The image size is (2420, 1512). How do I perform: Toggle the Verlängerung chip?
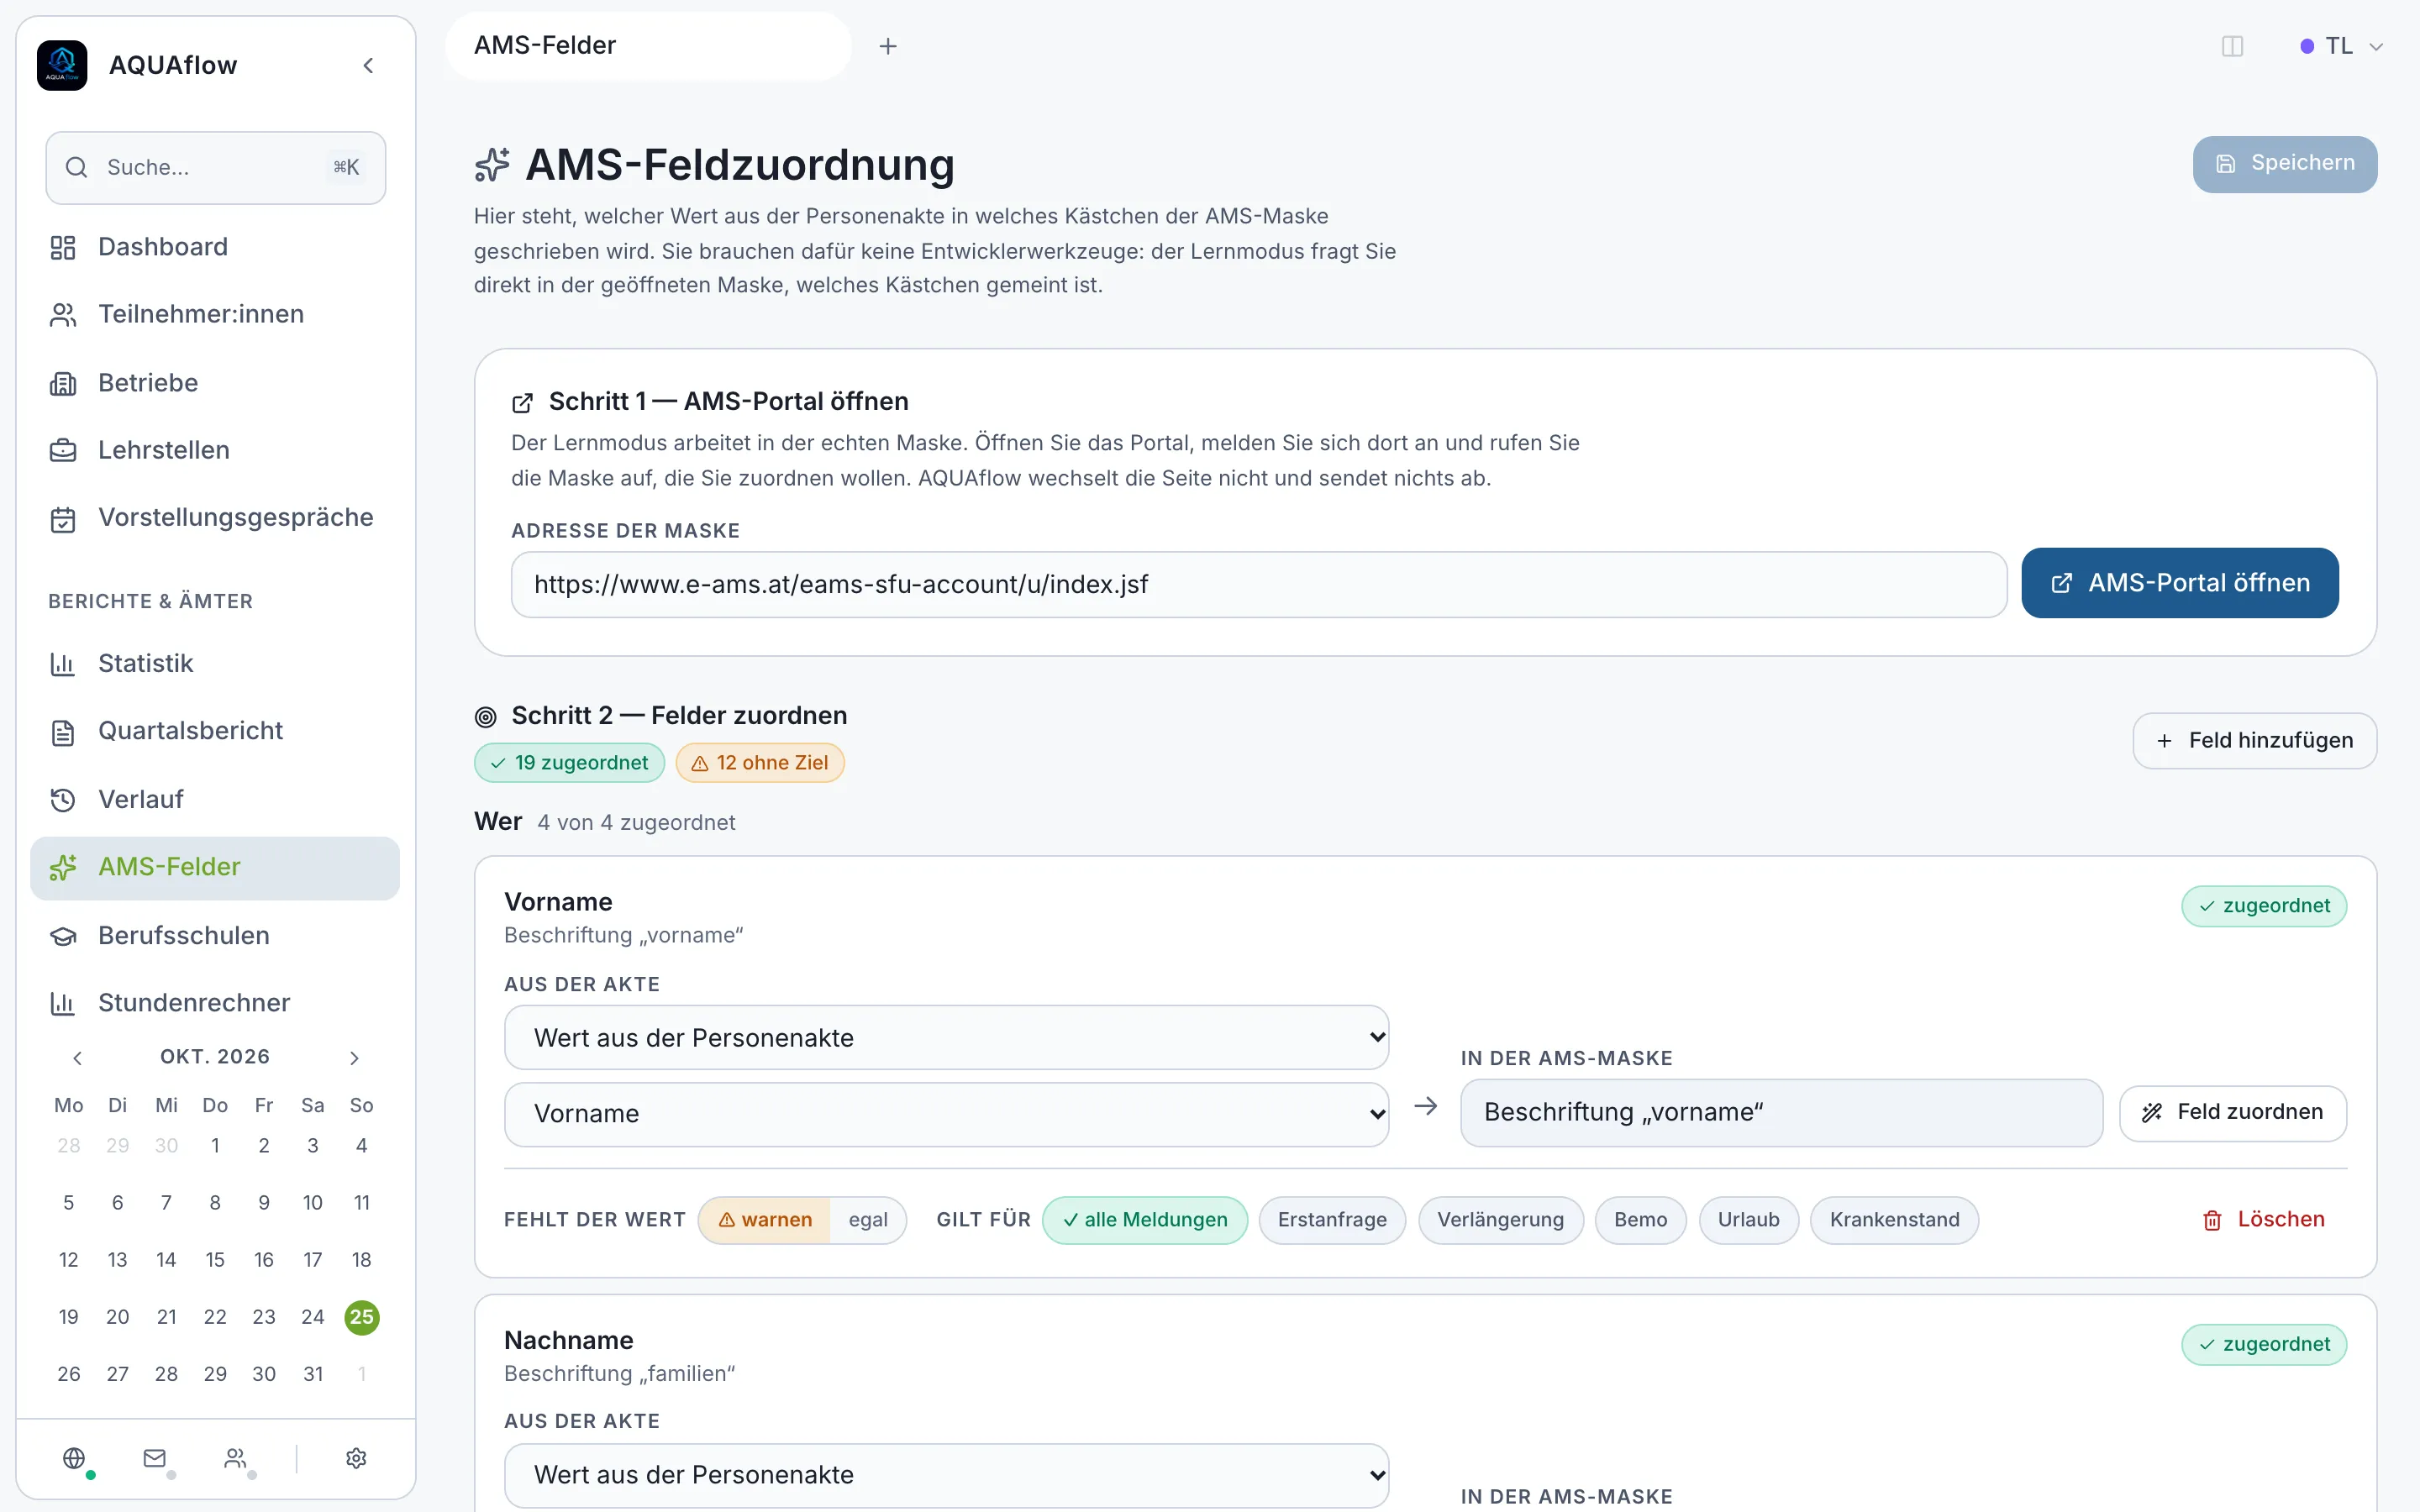pos(1500,1220)
